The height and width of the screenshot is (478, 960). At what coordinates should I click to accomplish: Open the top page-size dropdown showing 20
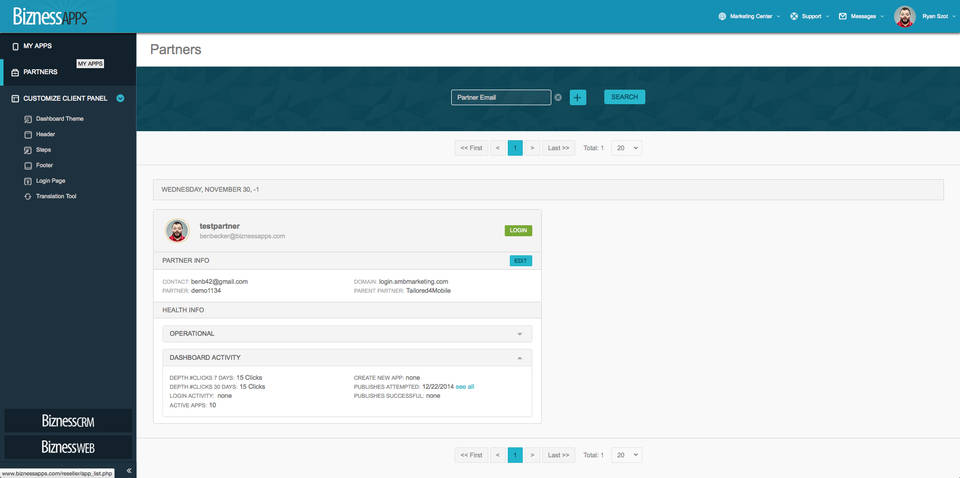(x=626, y=147)
